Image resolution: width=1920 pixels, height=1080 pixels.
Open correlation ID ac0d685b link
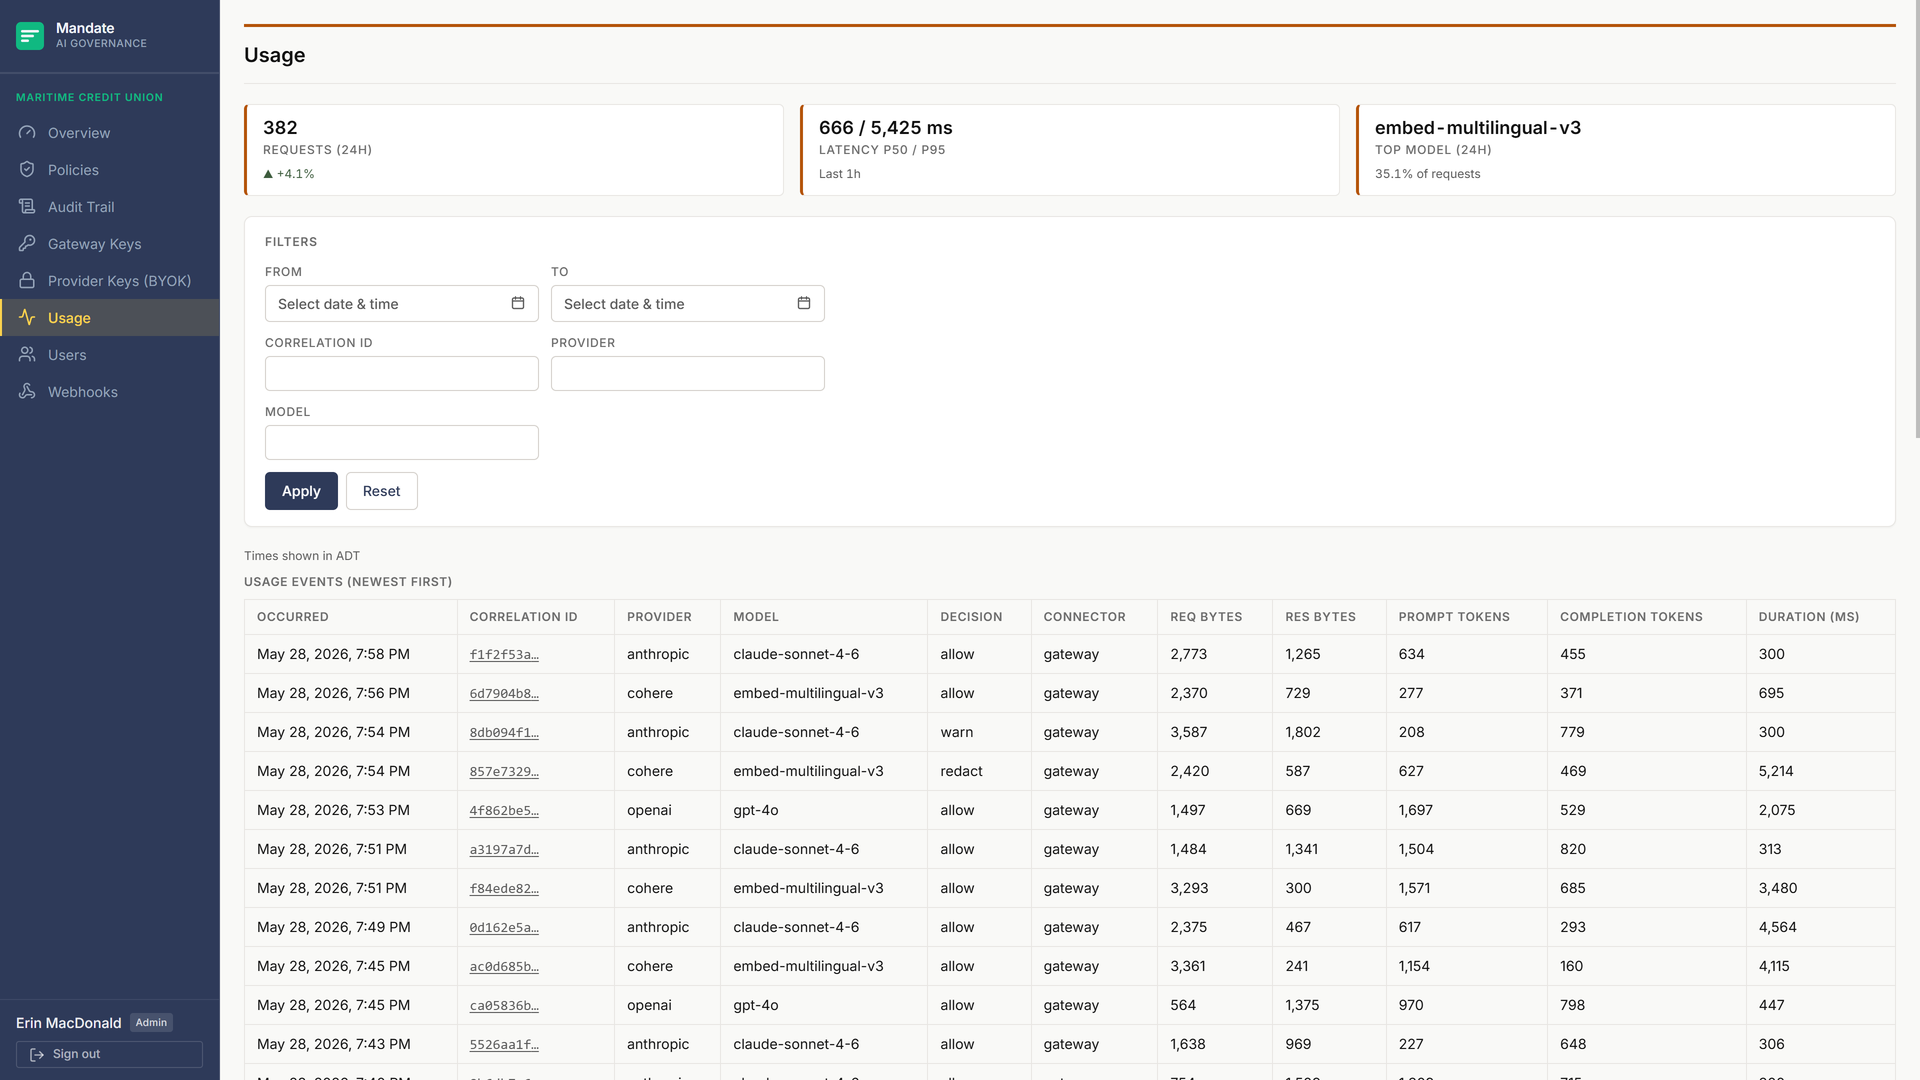504,967
